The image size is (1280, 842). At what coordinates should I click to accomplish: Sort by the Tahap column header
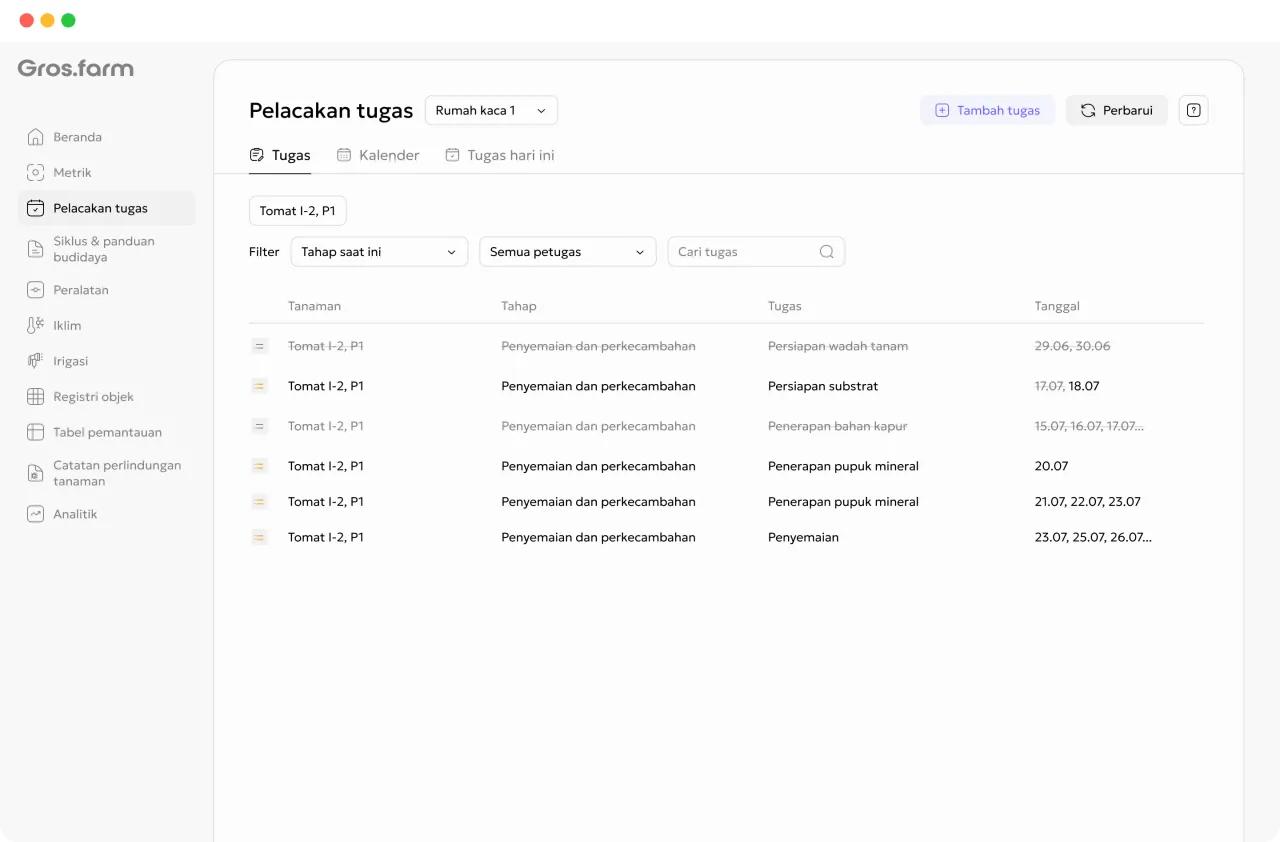519,306
